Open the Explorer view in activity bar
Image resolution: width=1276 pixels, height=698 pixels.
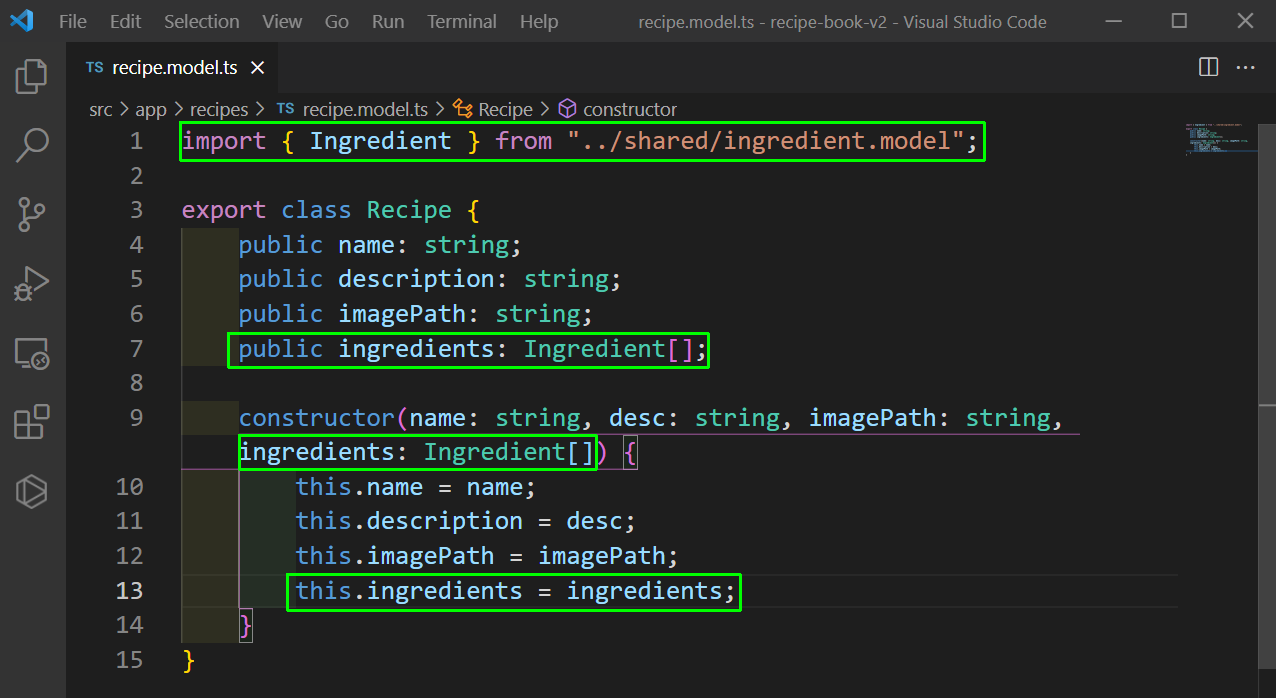pyautogui.click(x=32, y=77)
